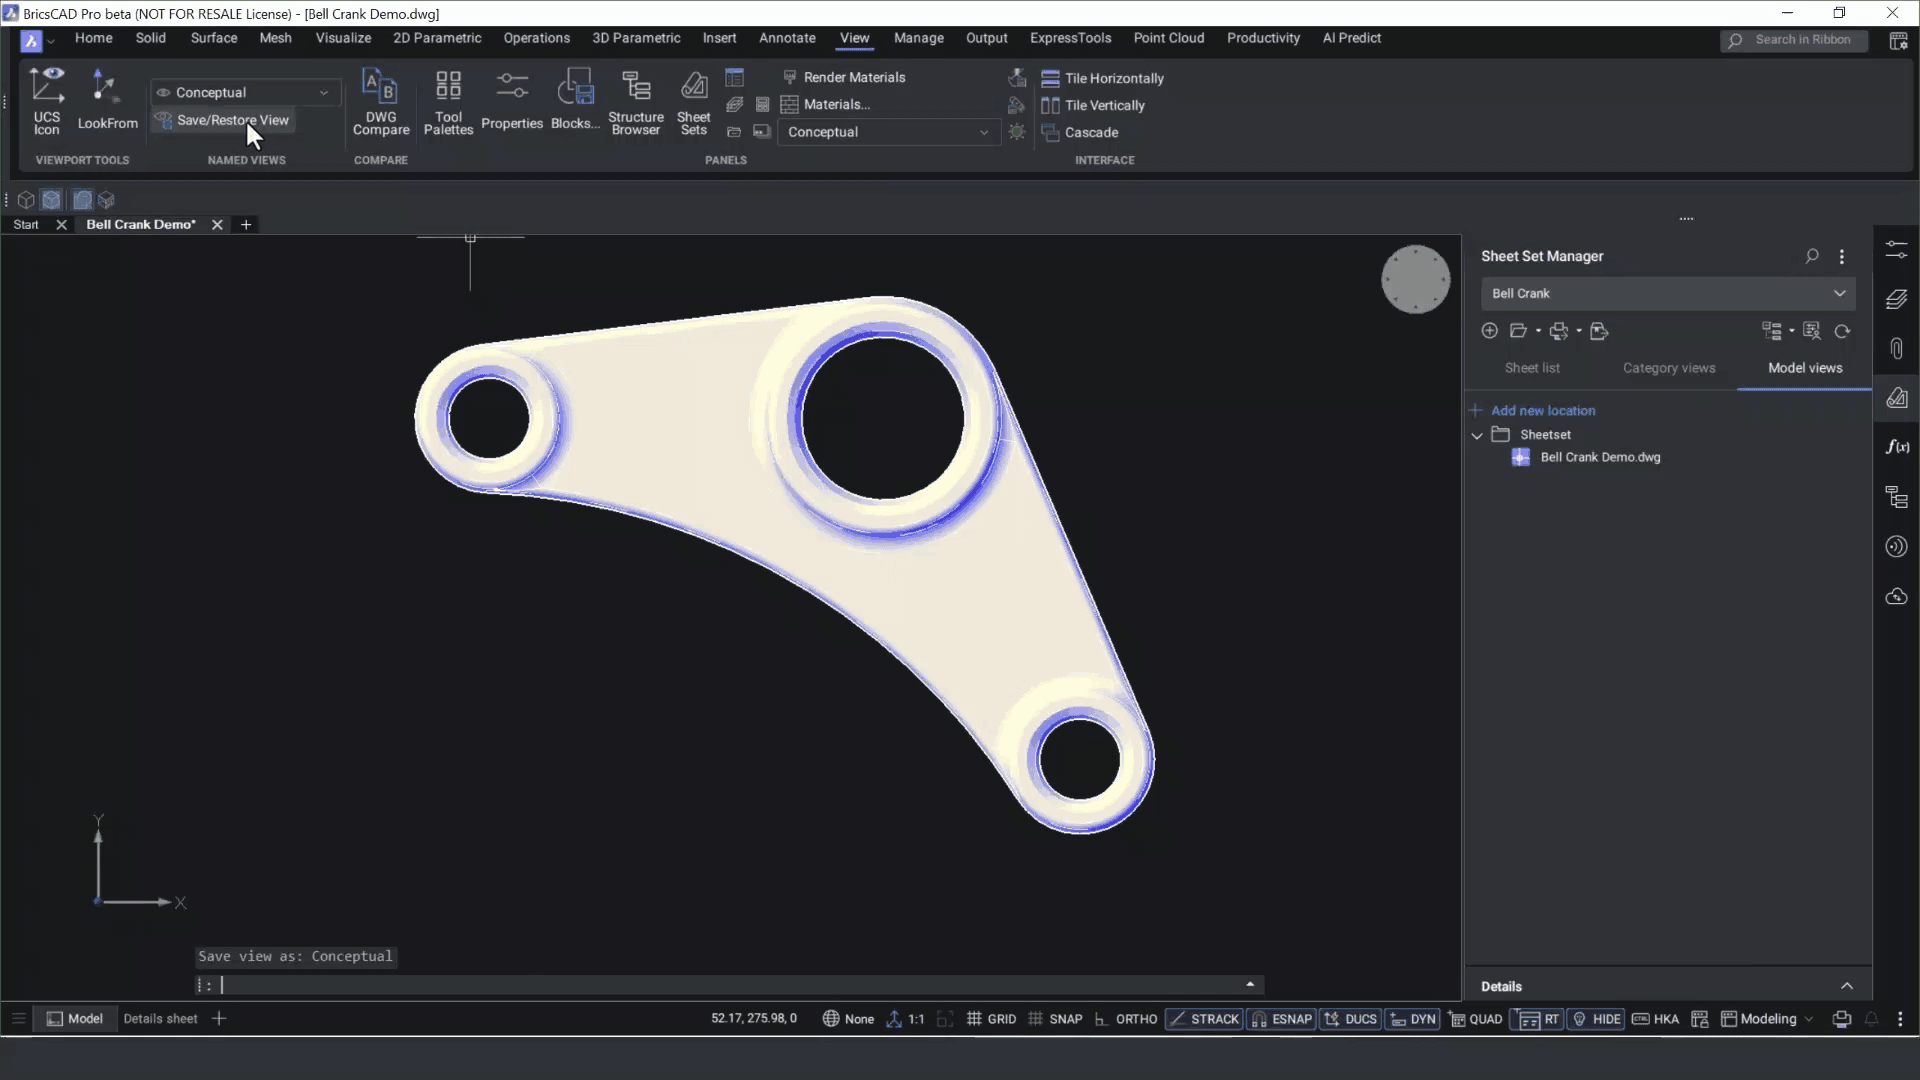Image resolution: width=1920 pixels, height=1080 pixels.
Task: Toggle GRID in status bar
Action: click(x=991, y=1019)
